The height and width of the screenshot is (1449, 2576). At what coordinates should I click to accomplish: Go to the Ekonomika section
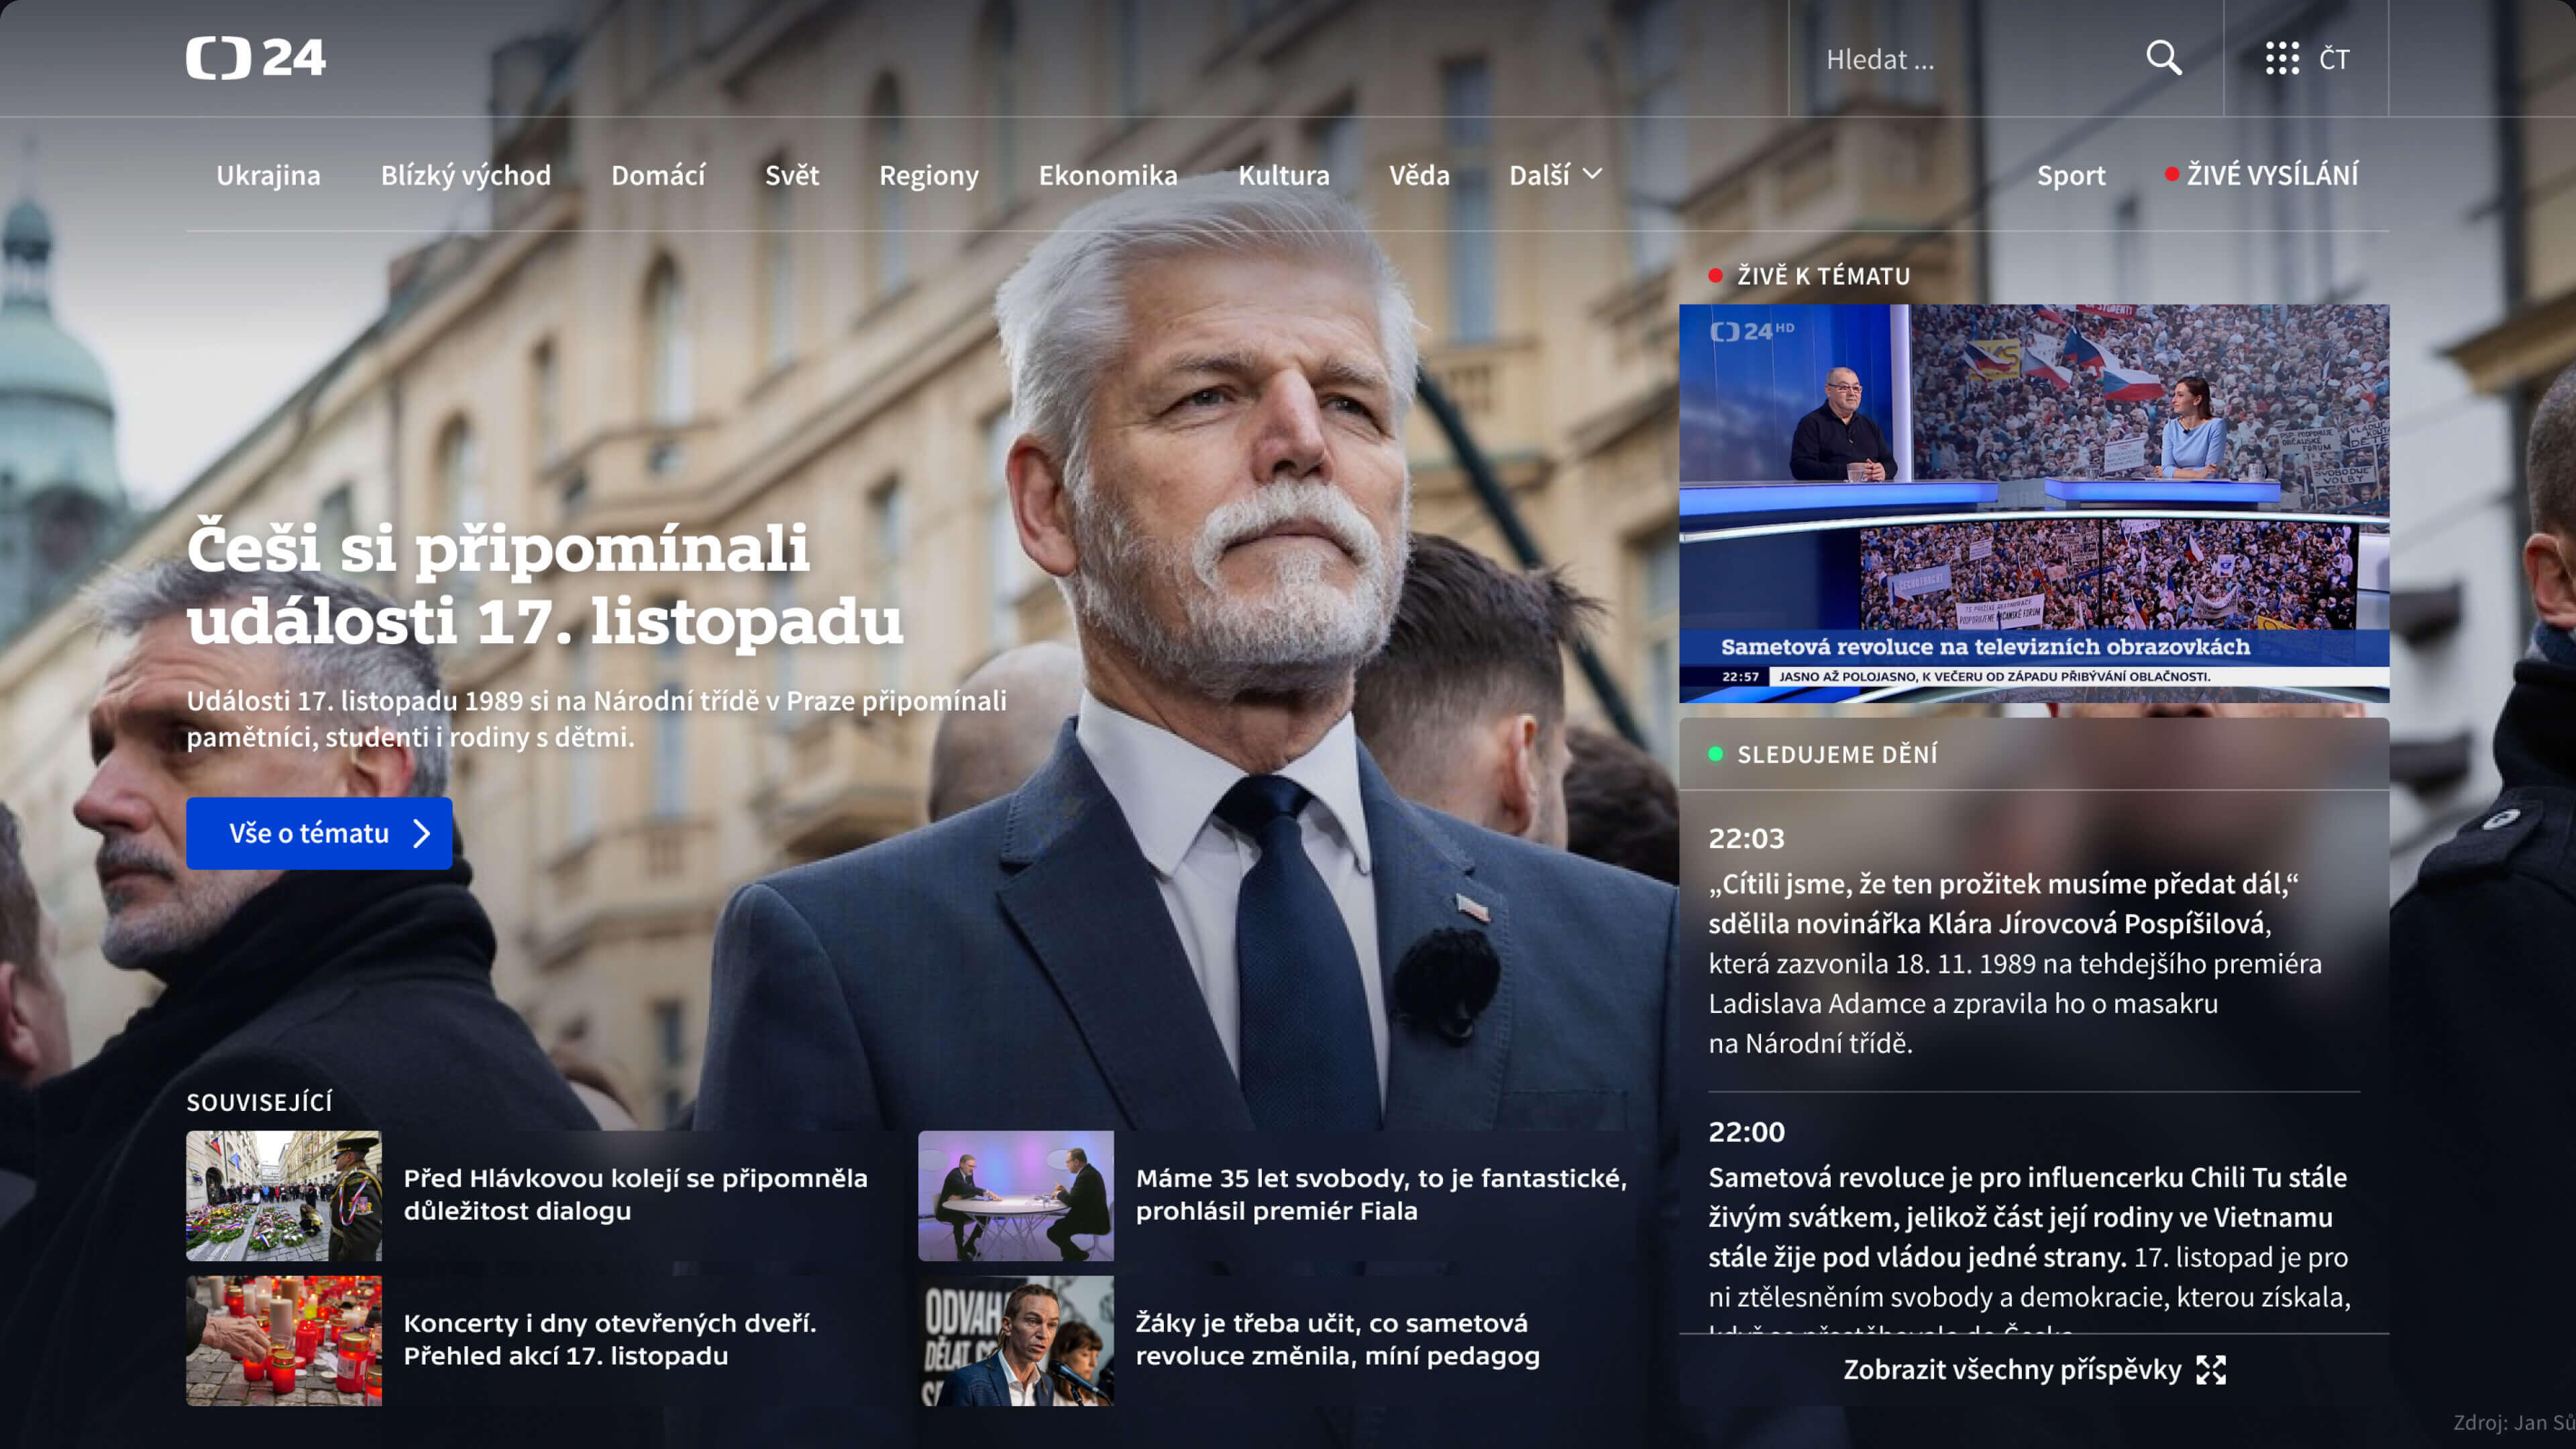click(x=1108, y=175)
